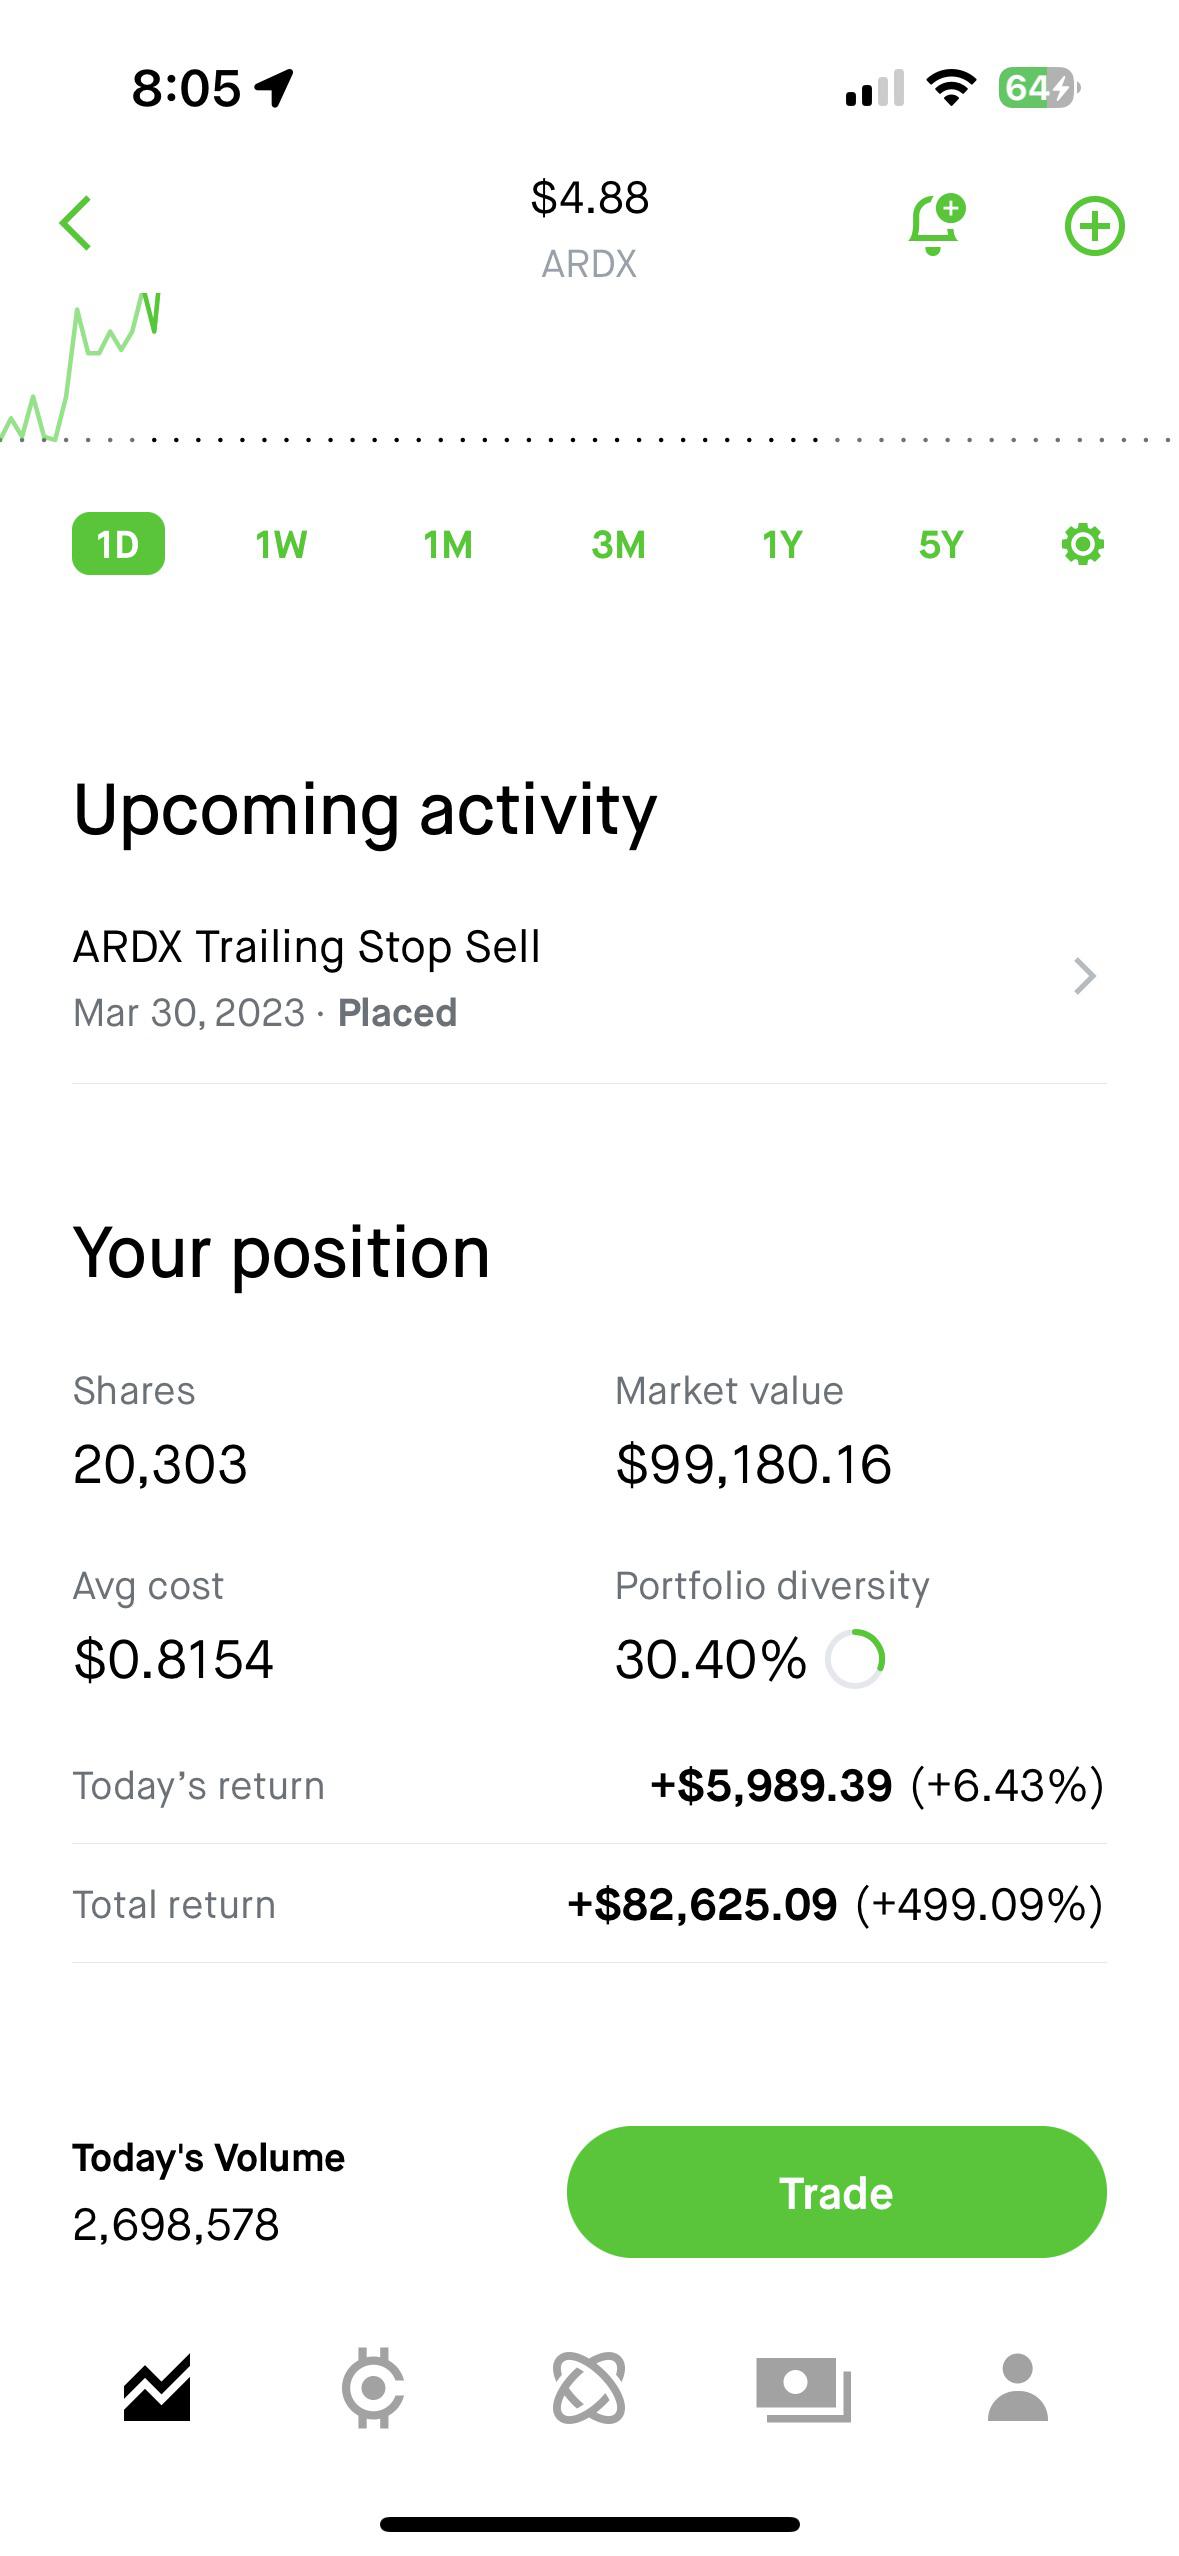1179x2556 pixels.
Task: Open the retirement tab icon
Action: click(589, 2388)
